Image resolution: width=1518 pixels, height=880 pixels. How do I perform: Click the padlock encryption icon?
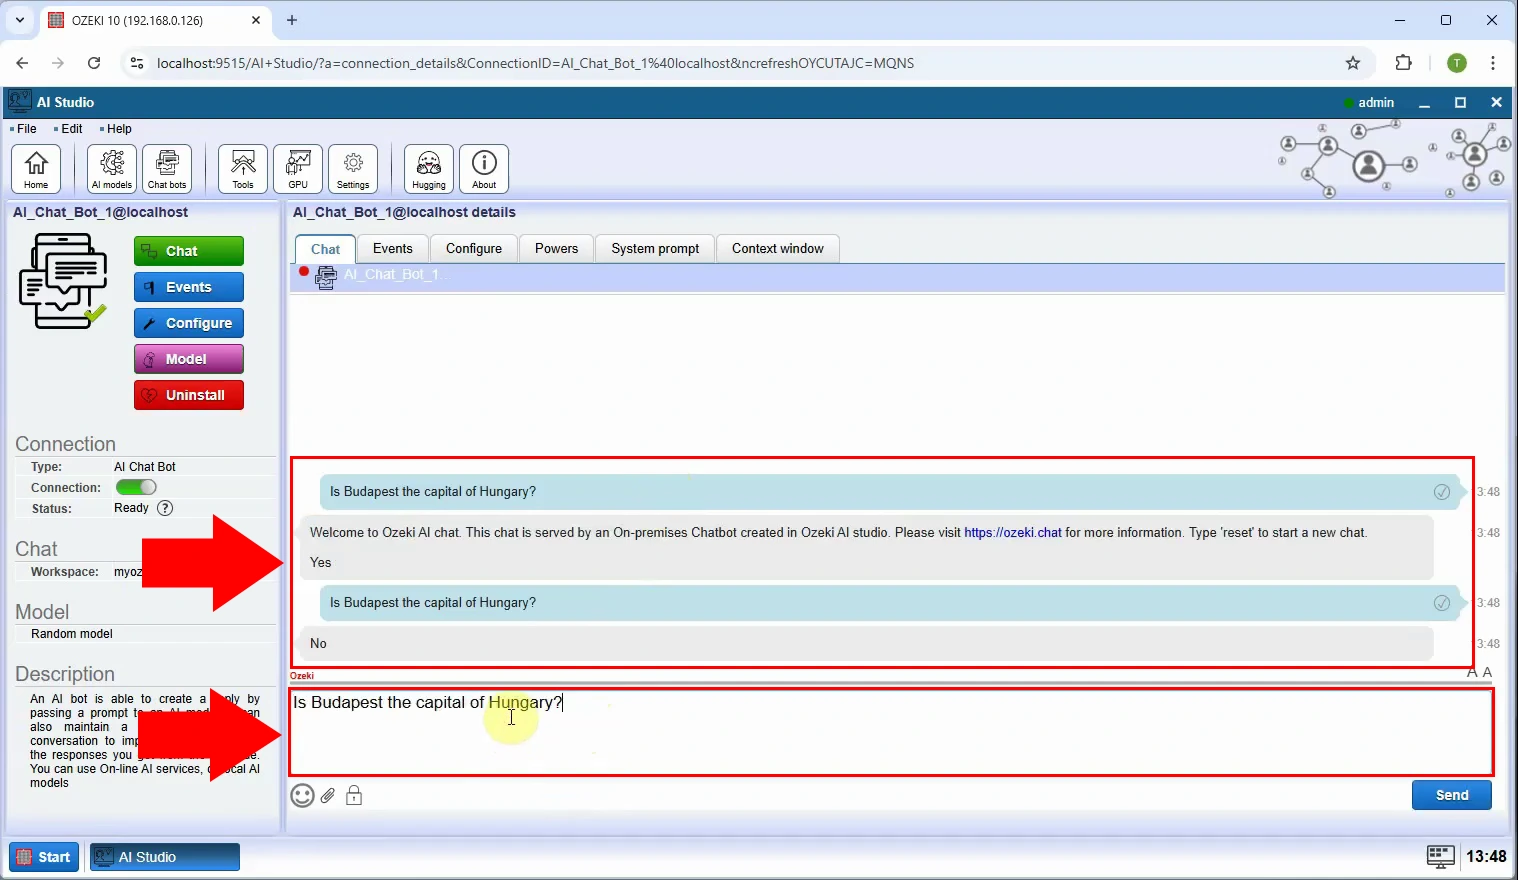point(354,795)
